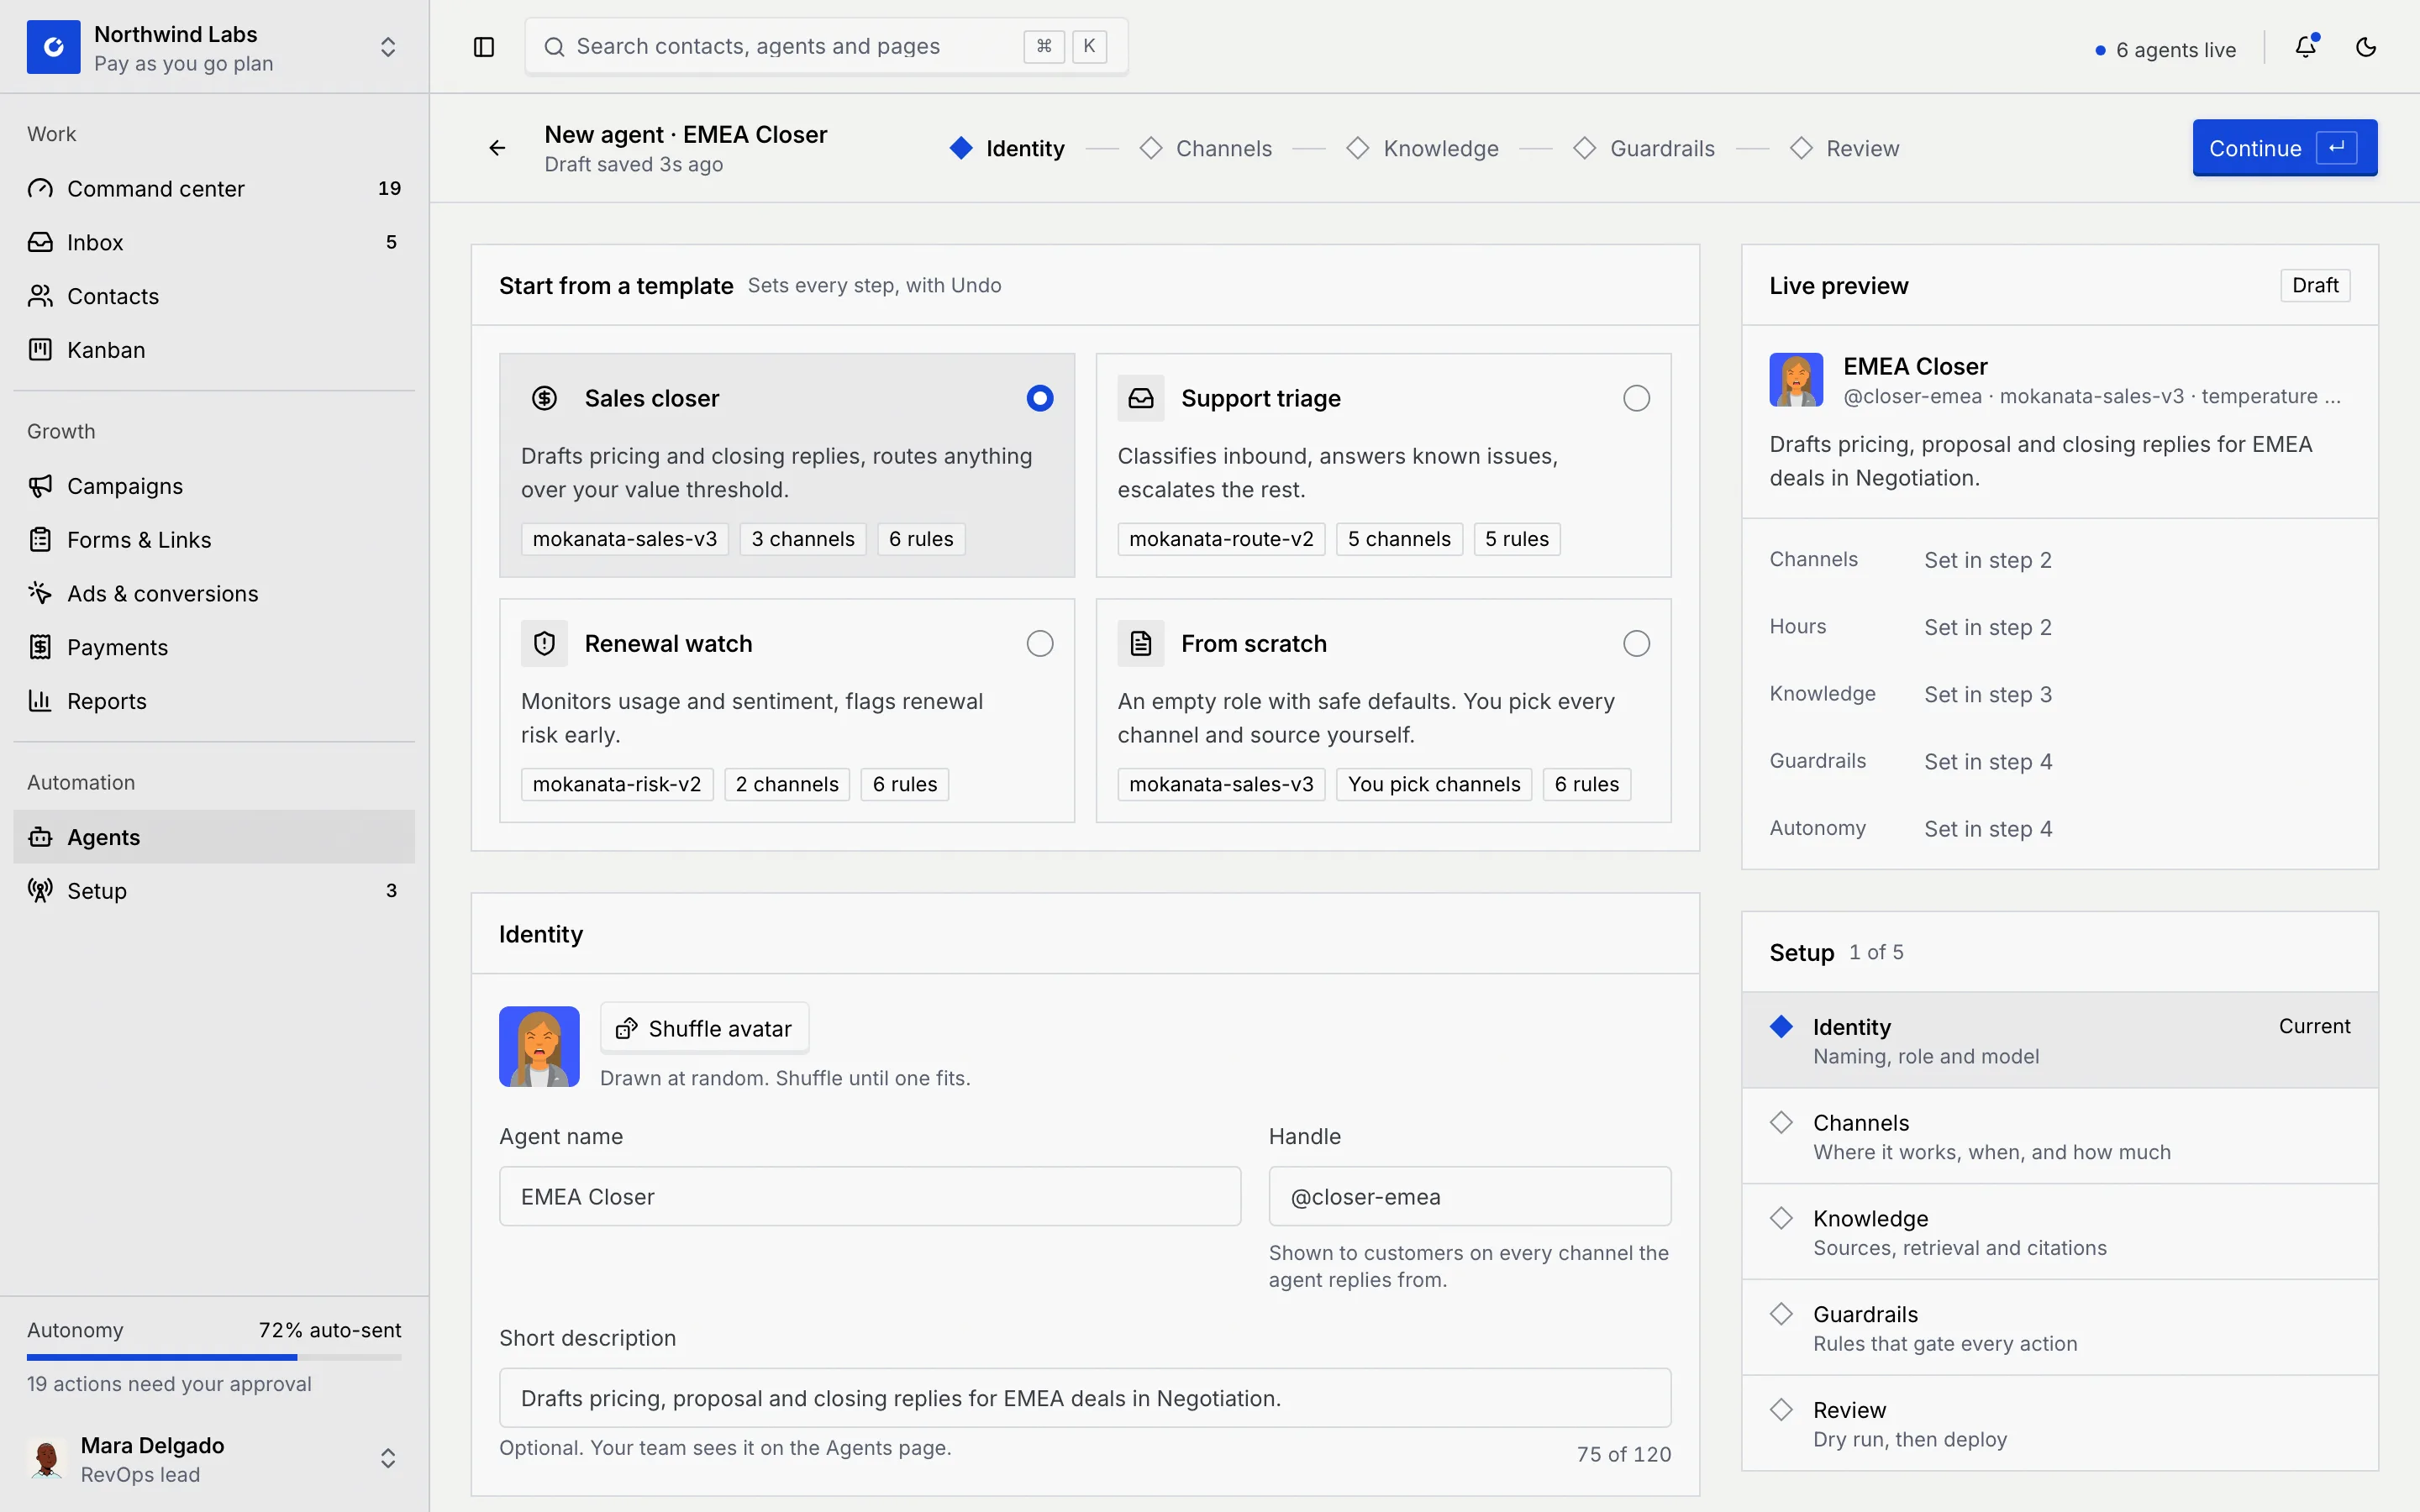Click the 19 actions need your approval text
The height and width of the screenshot is (1512, 2420).
coord(169,1384)
